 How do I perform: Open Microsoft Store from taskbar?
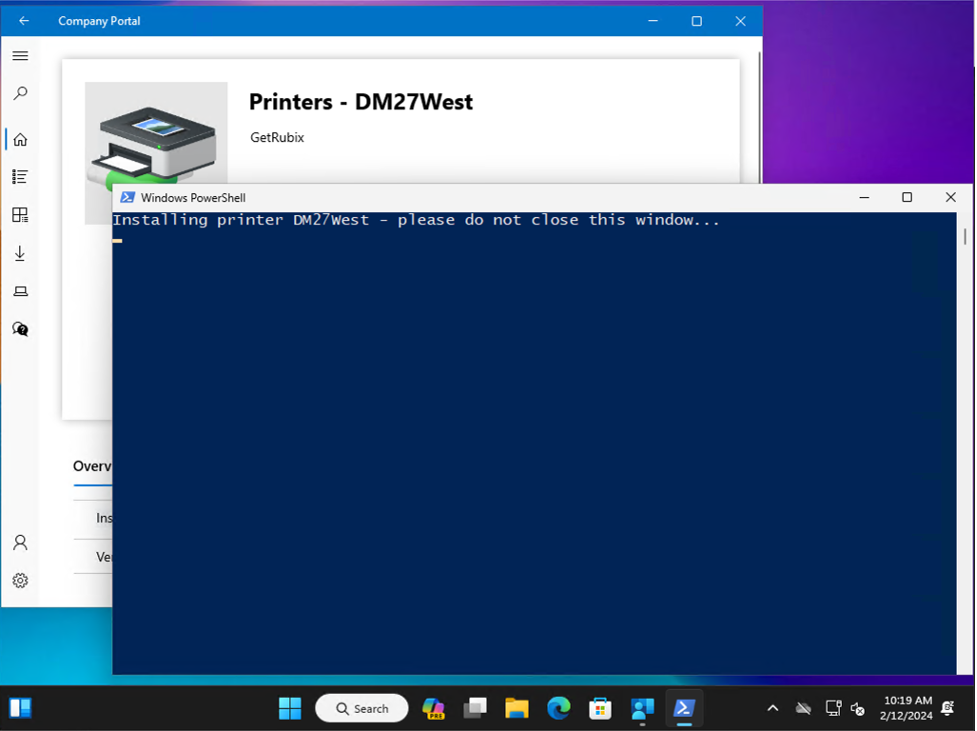(x=600, y=708)
